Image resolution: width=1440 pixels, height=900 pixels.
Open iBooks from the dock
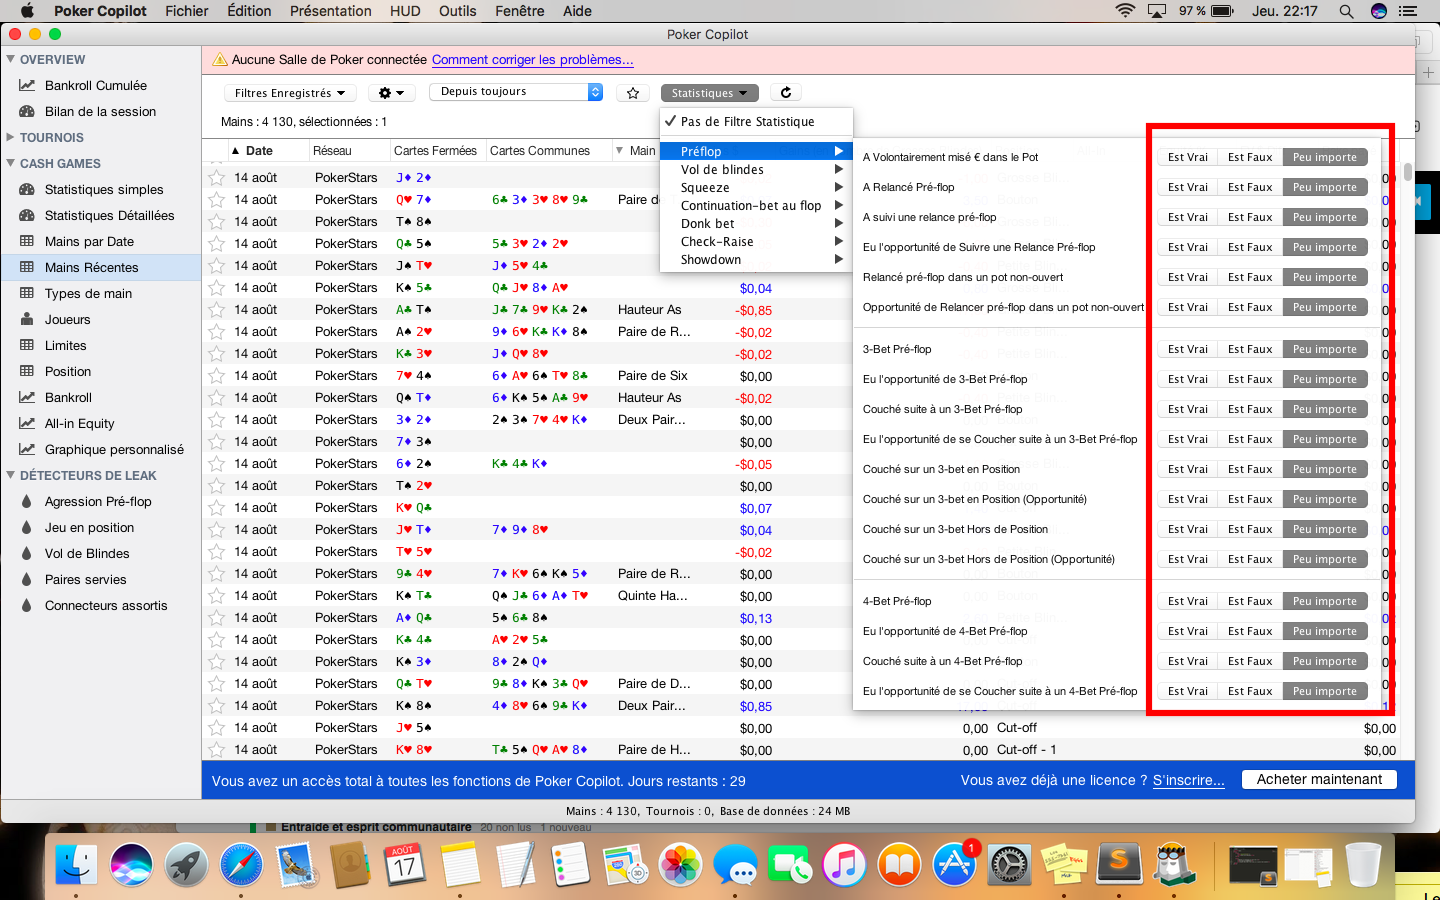coord(899,863)
